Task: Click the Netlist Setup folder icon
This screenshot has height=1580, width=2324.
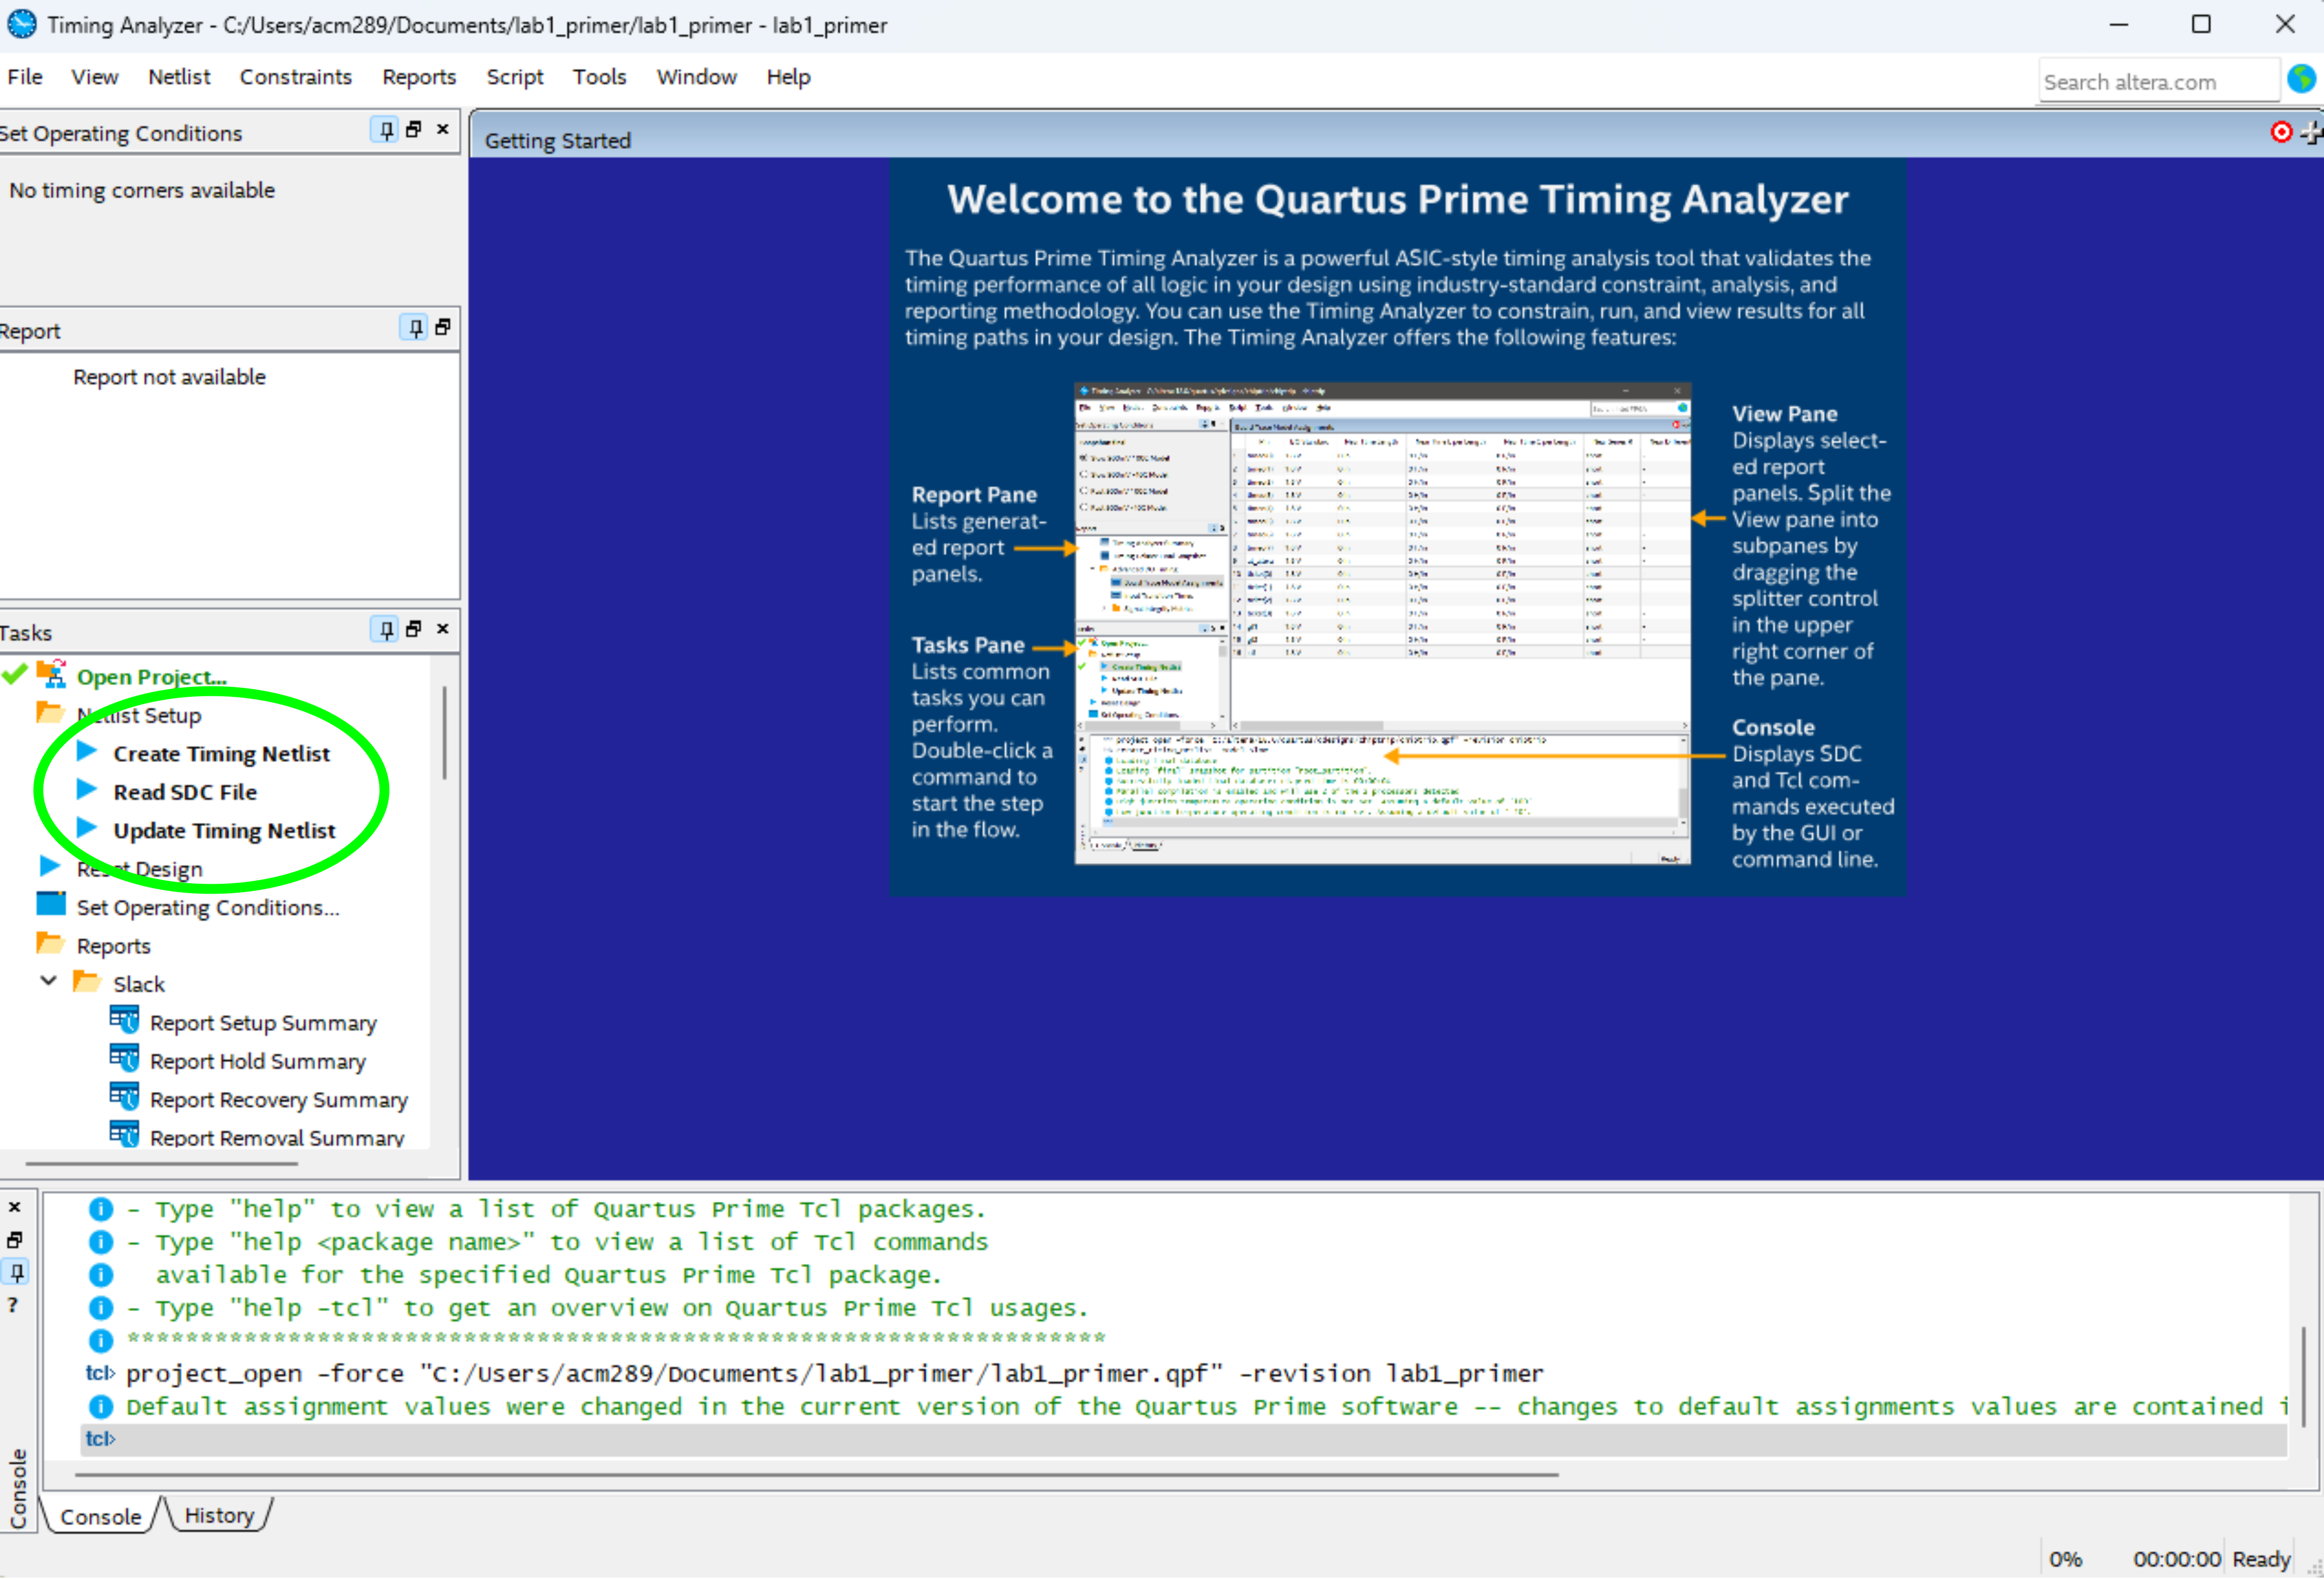Action: coord(50,713)
